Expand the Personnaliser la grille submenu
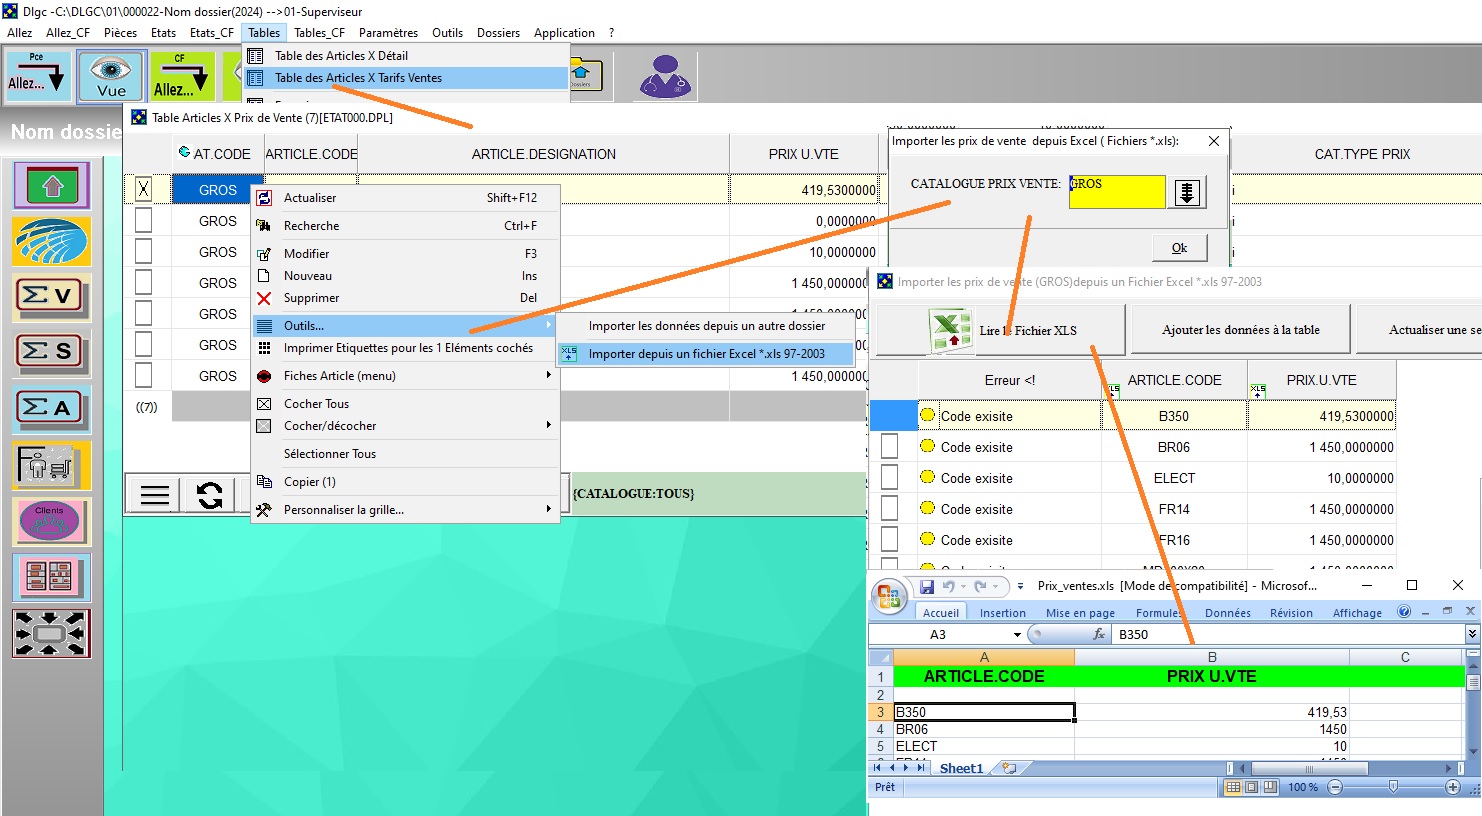Viewport: 1482px width, 816px height. point(548,509)
